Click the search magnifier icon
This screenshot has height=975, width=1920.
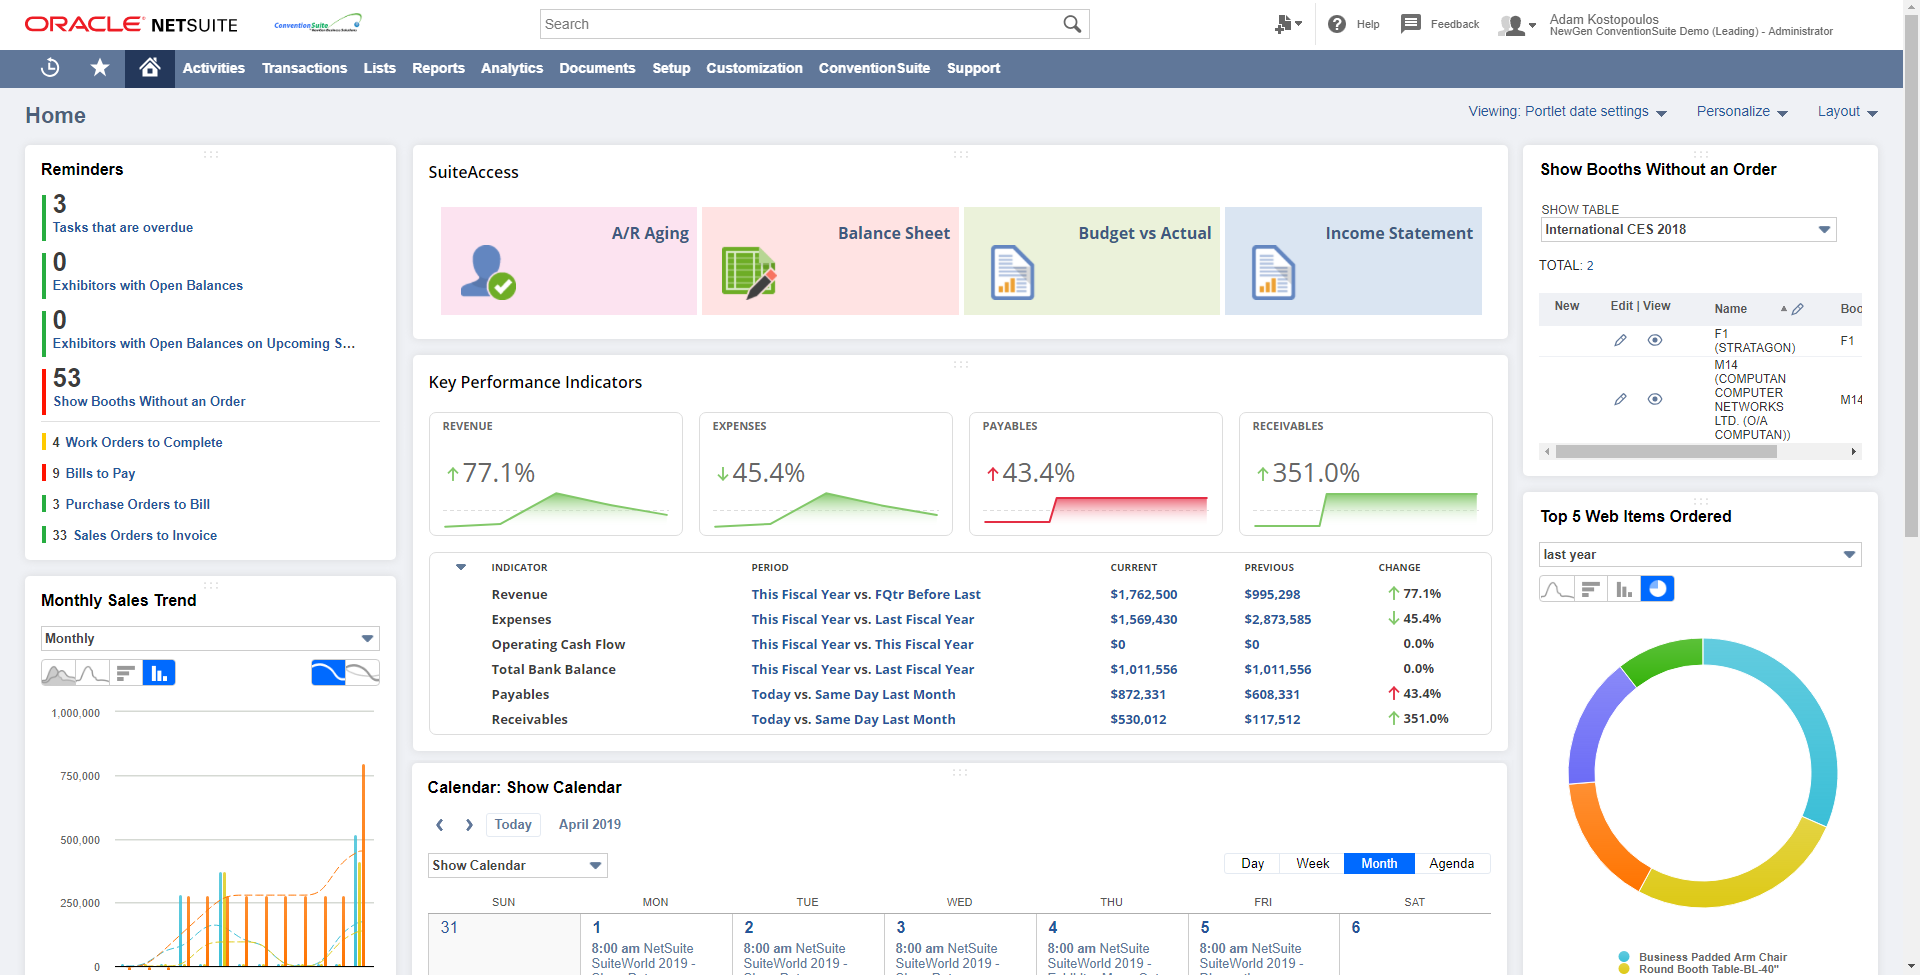pyautogui.click(x=1072, y=24)
